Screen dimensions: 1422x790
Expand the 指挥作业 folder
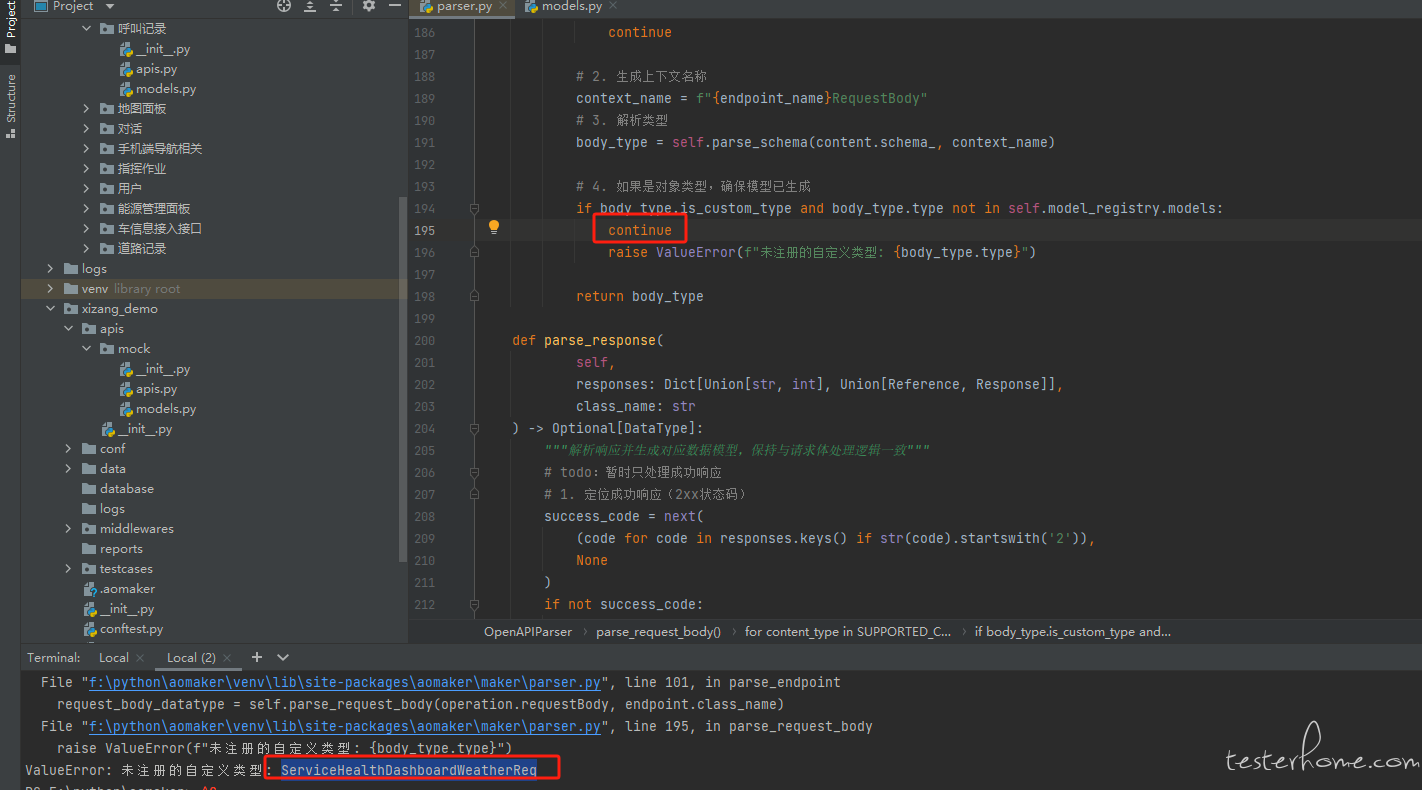87,169
